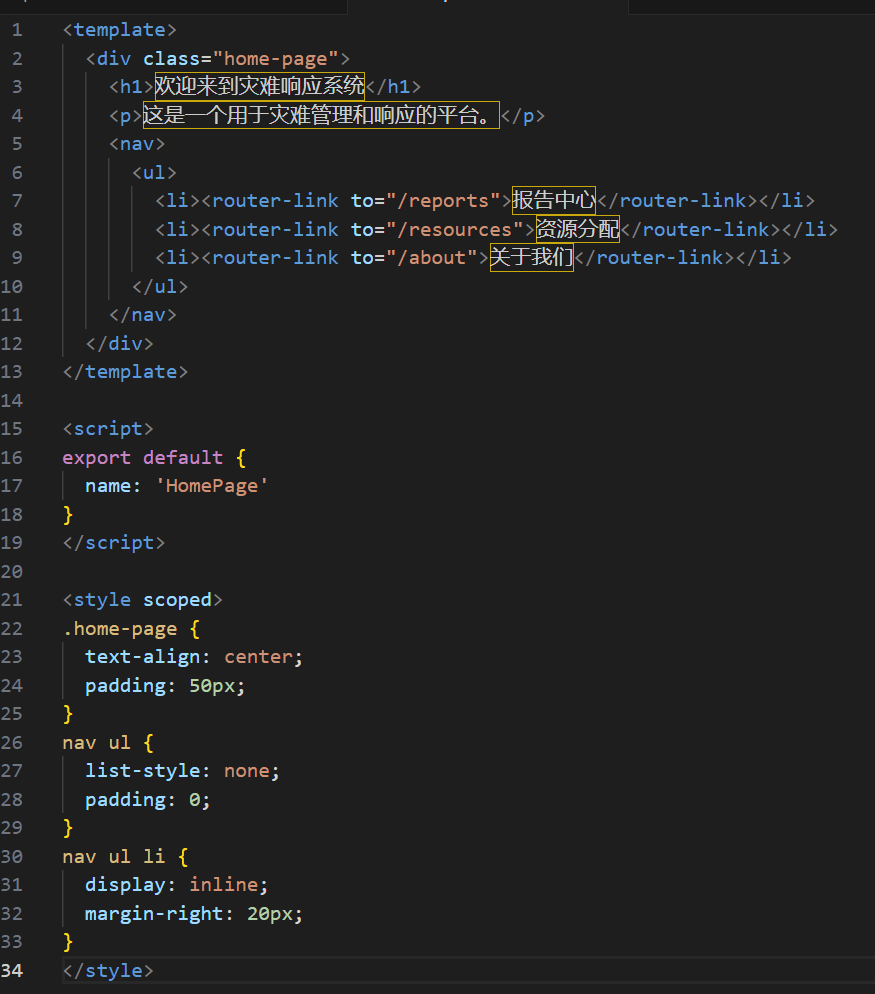Click the scoped attribute of the style tag
This screenshot has width=875, height=994.
coord(177,600)
